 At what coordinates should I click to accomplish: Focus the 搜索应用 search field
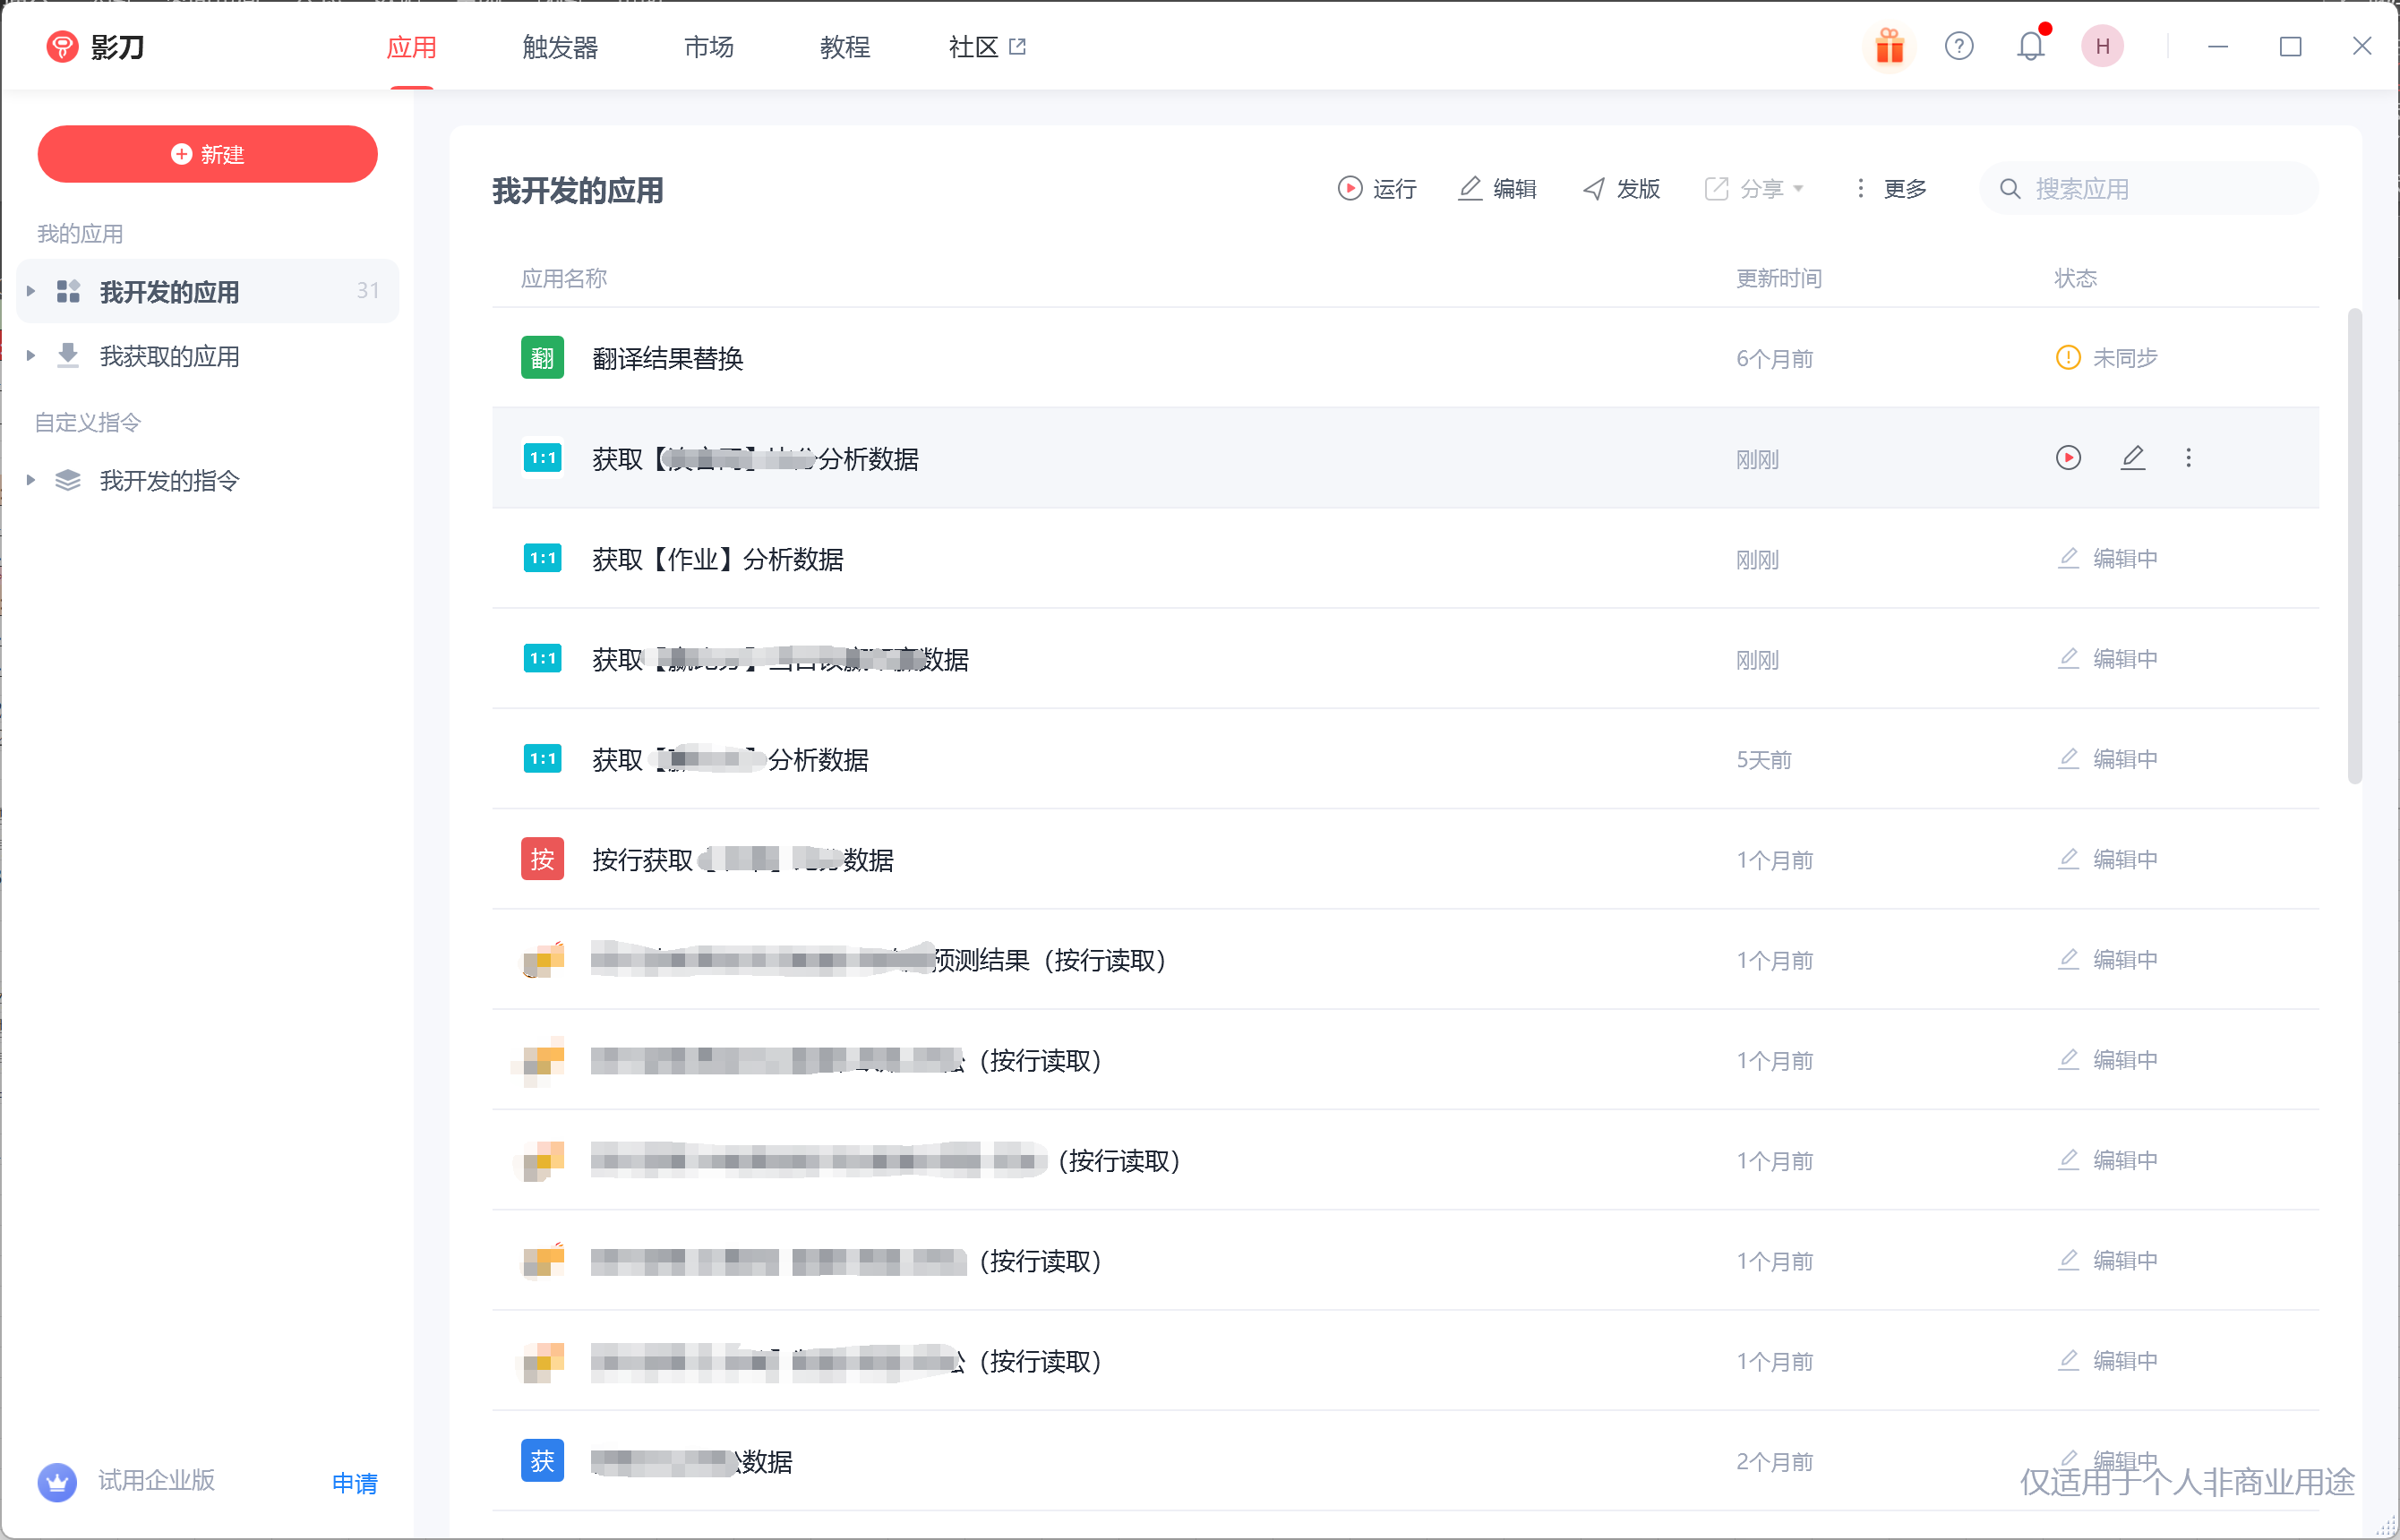click(2148, 188)
